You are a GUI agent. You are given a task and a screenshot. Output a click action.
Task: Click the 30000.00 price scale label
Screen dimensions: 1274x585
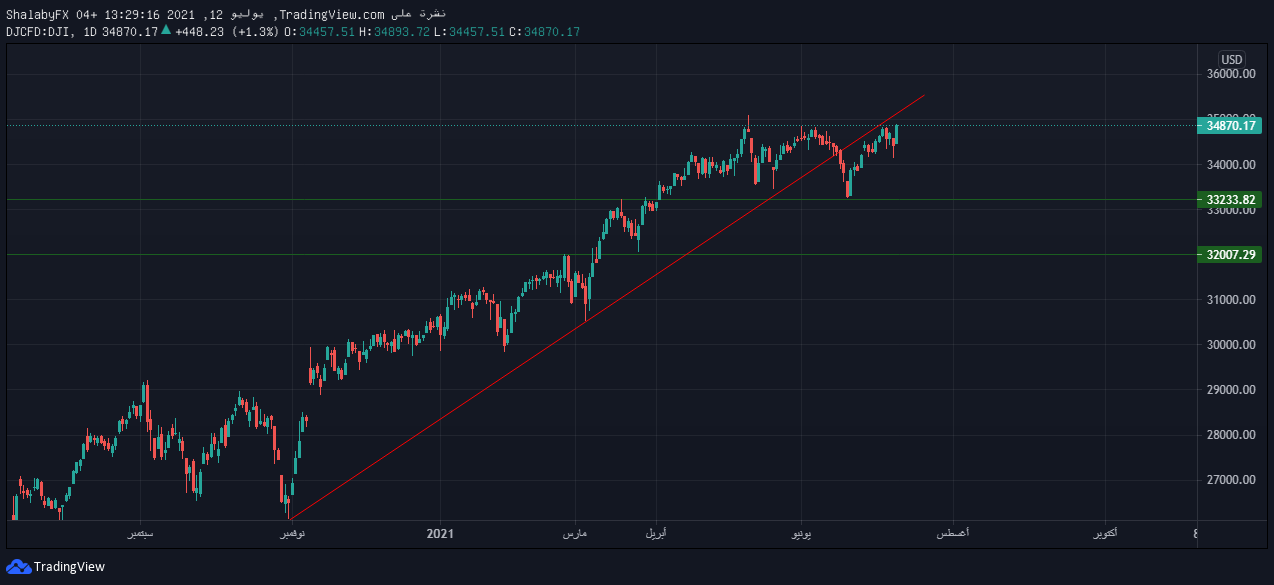[x=1231, y=345]
